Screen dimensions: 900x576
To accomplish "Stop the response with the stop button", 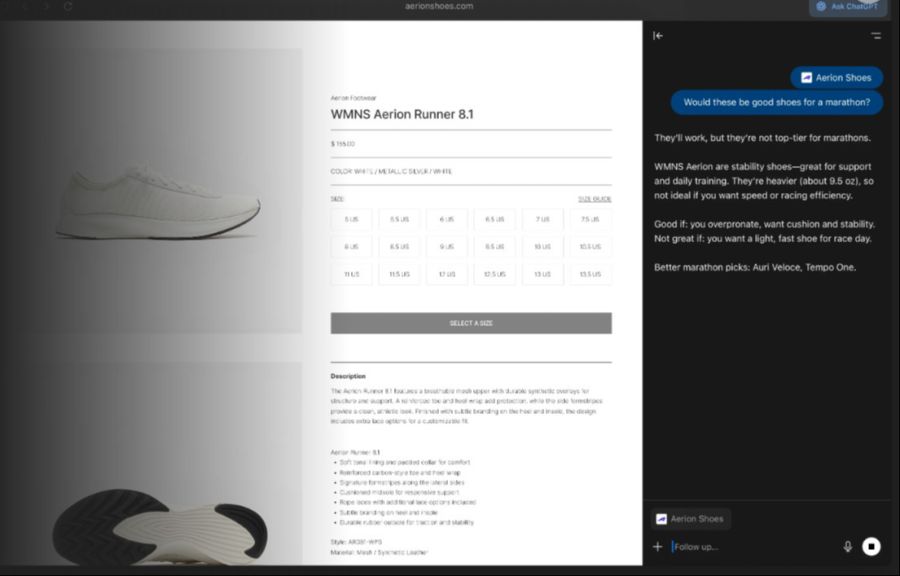I will [871, 547].
